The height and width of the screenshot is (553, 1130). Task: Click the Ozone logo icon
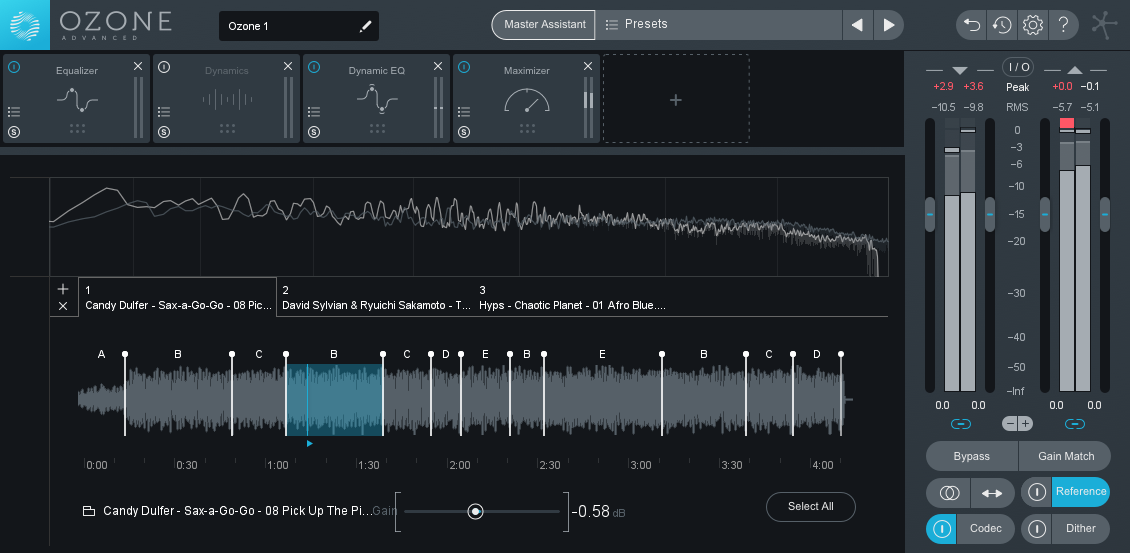tap(25, 25)
